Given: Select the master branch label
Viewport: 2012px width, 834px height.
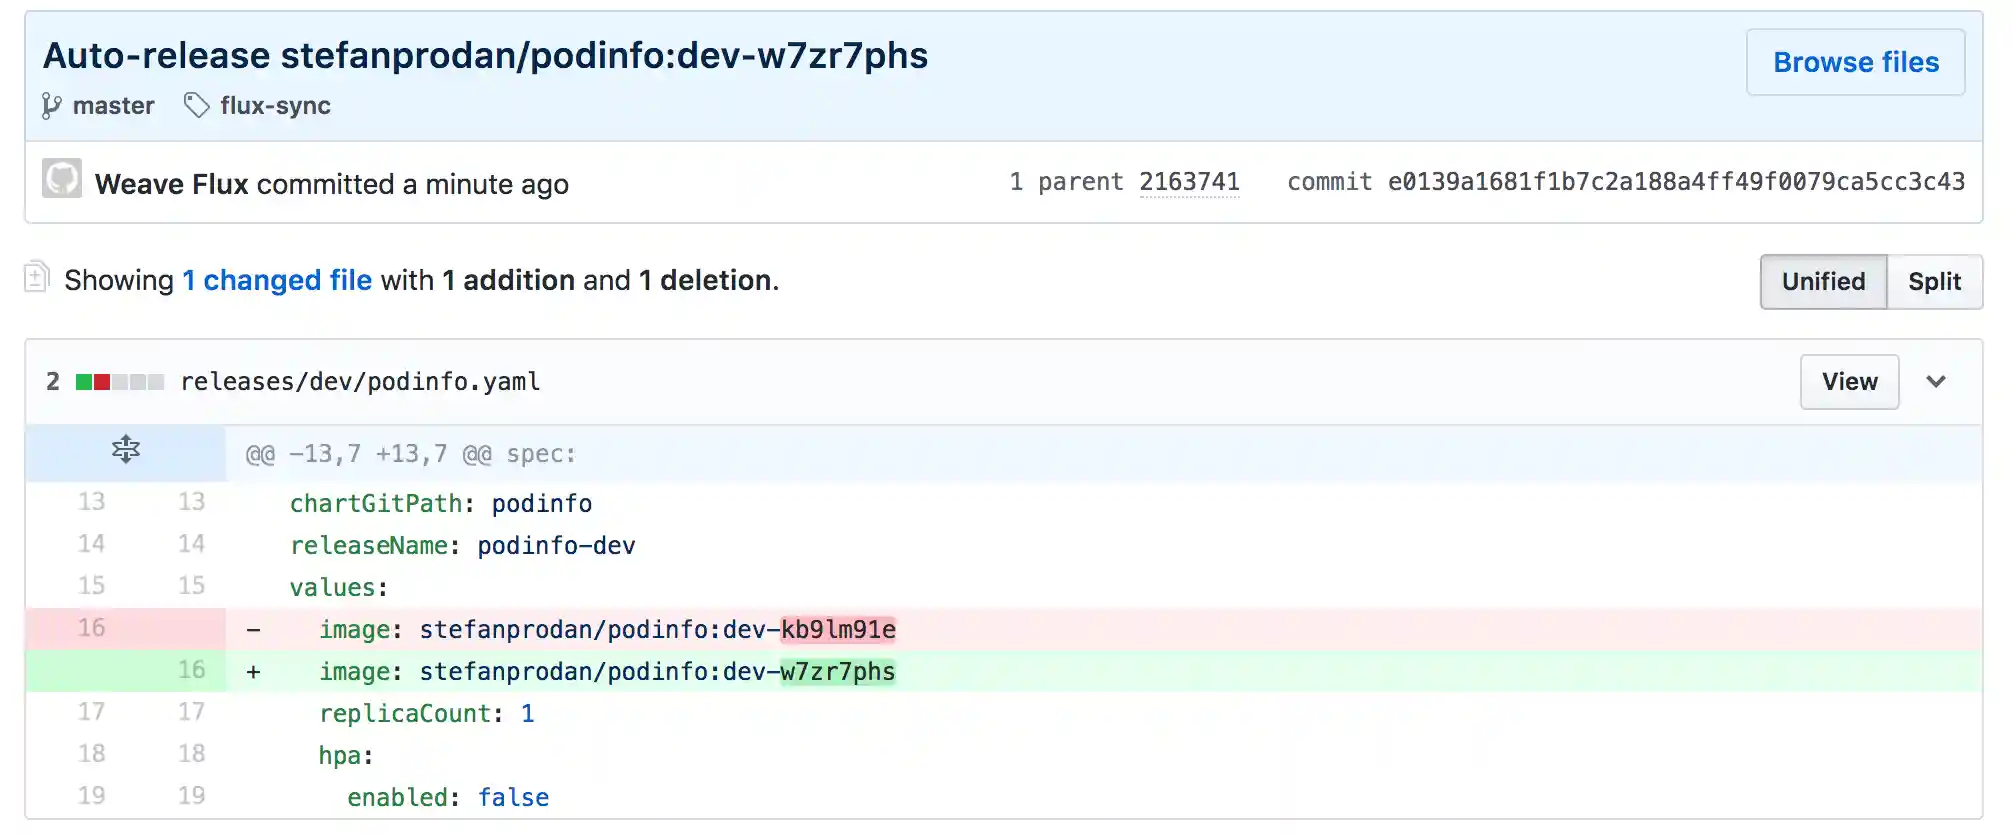Looking at the screenshot, I should (113, 105).
